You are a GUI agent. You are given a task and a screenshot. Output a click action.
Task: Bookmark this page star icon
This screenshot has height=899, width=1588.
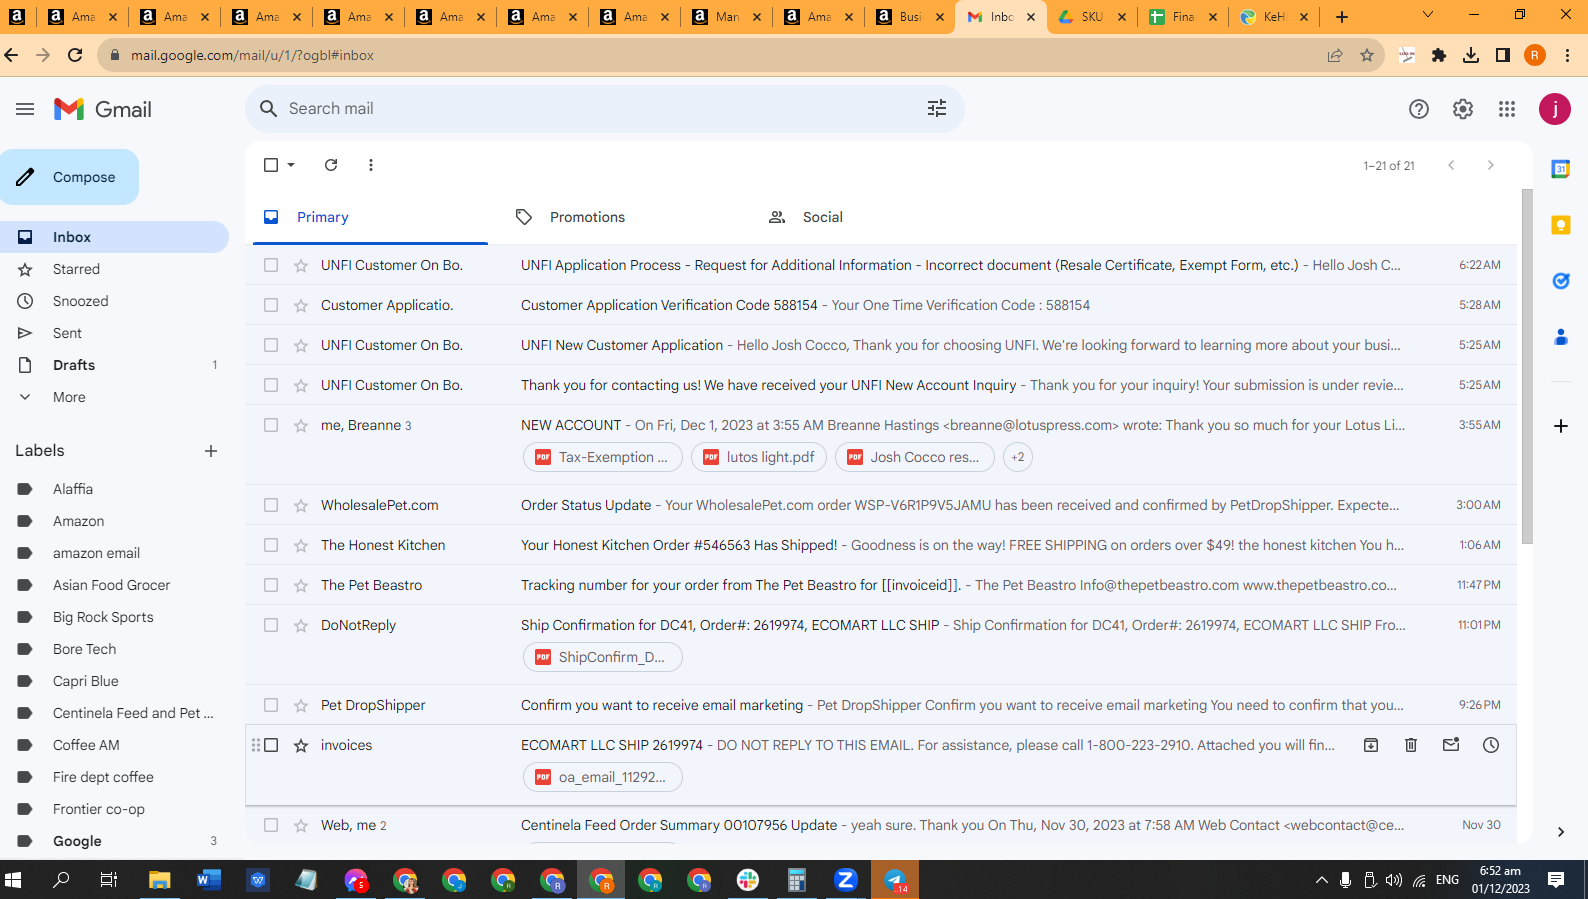click(1367, 55)
